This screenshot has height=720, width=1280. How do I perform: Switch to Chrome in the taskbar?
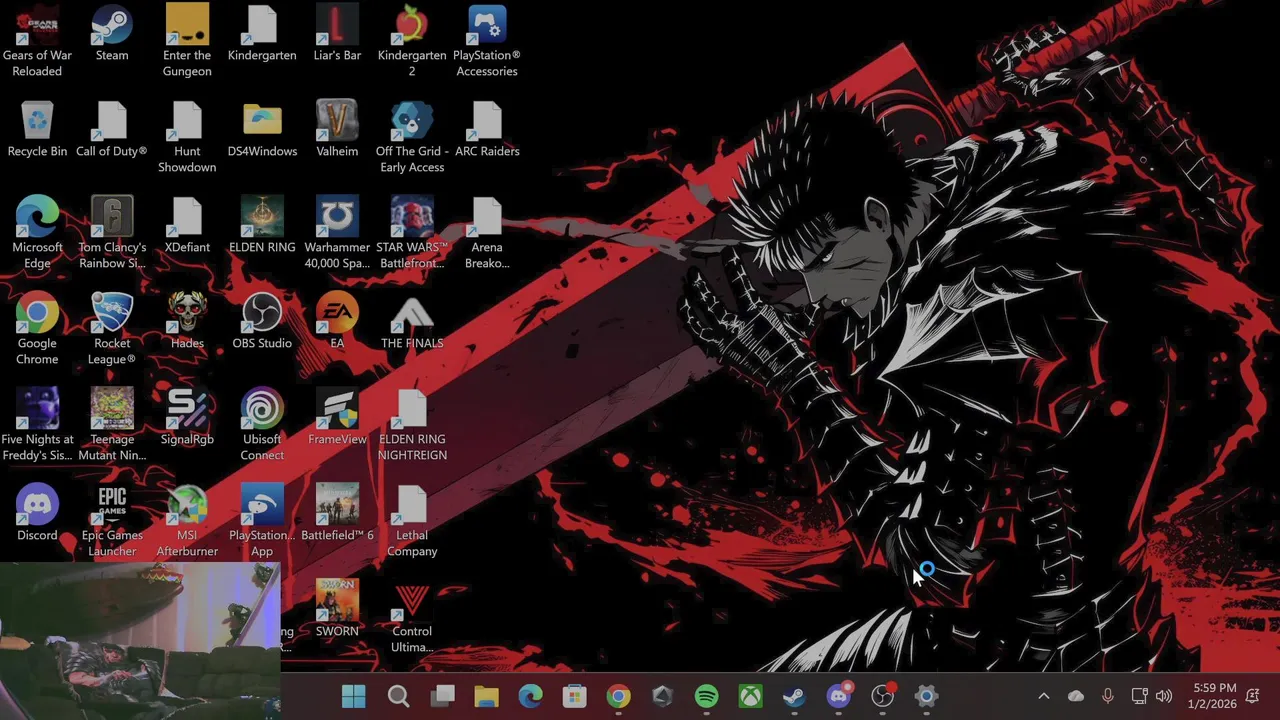coord(618,696)
